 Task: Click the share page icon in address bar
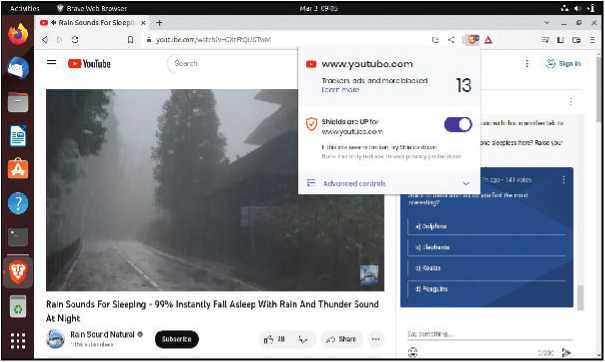point(451,40)
